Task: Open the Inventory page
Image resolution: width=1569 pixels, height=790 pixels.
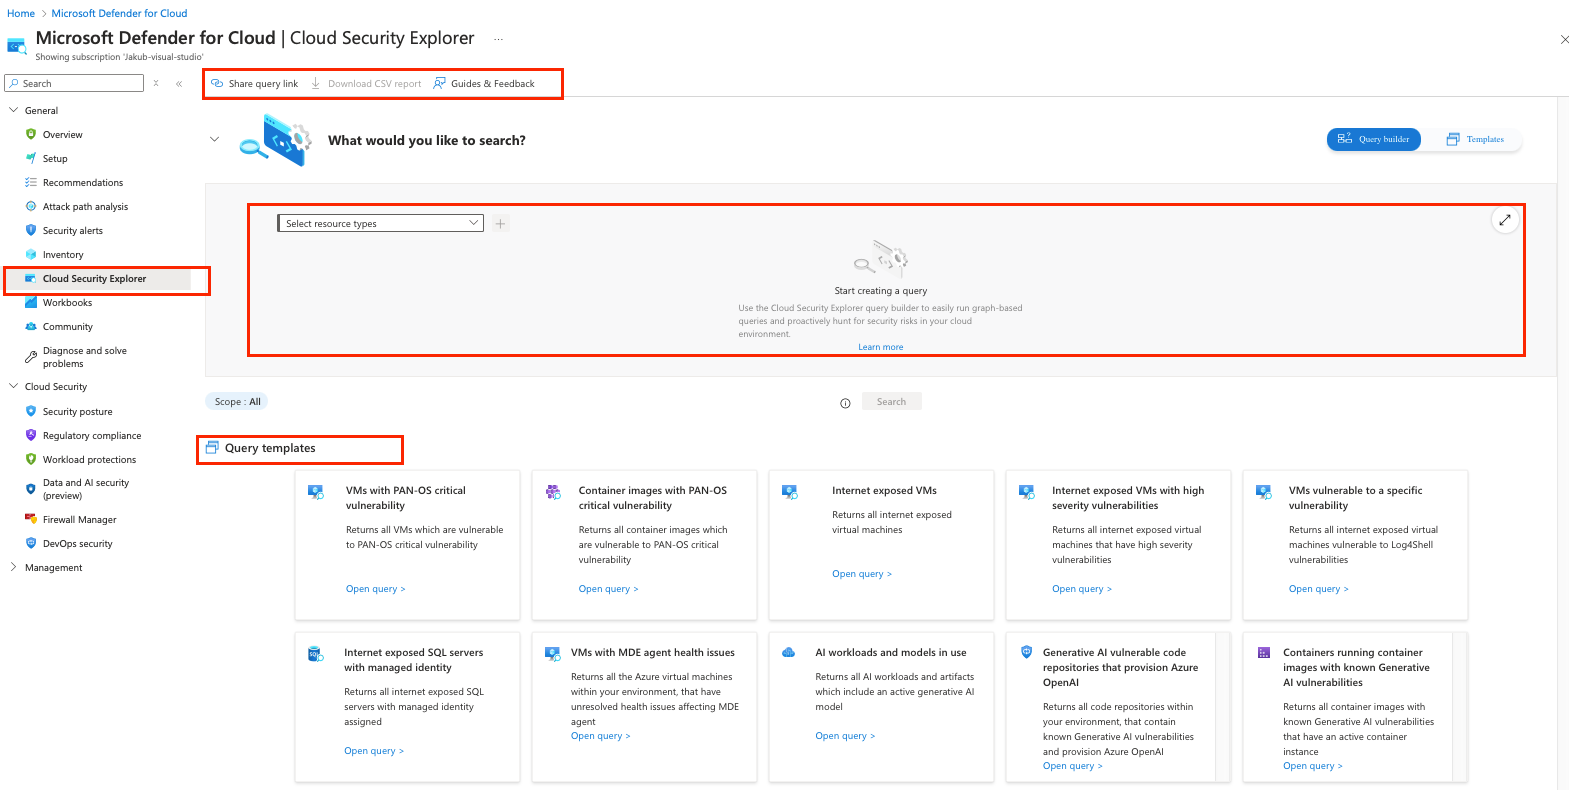Action: (63, 255)
